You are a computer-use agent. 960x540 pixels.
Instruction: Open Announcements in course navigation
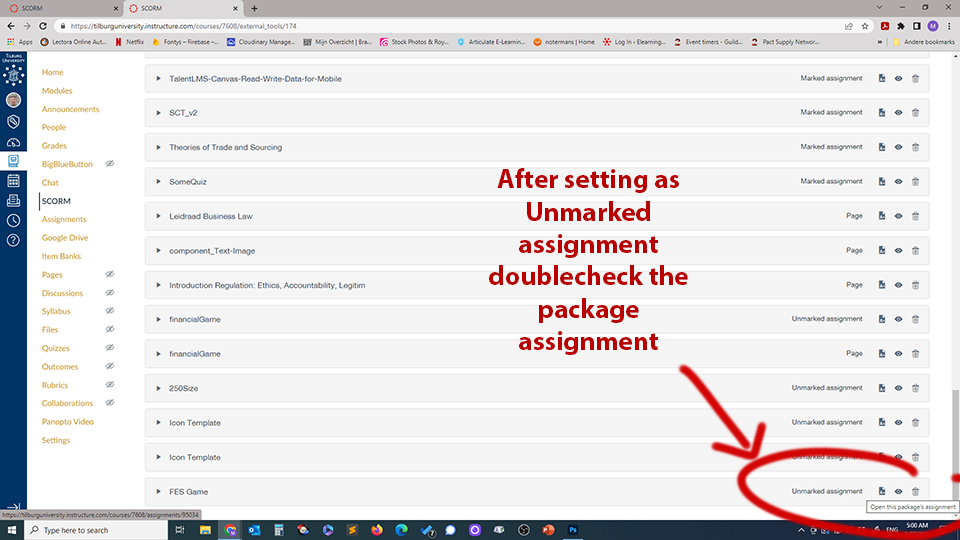pyautogui.click(x=70, y=109)
